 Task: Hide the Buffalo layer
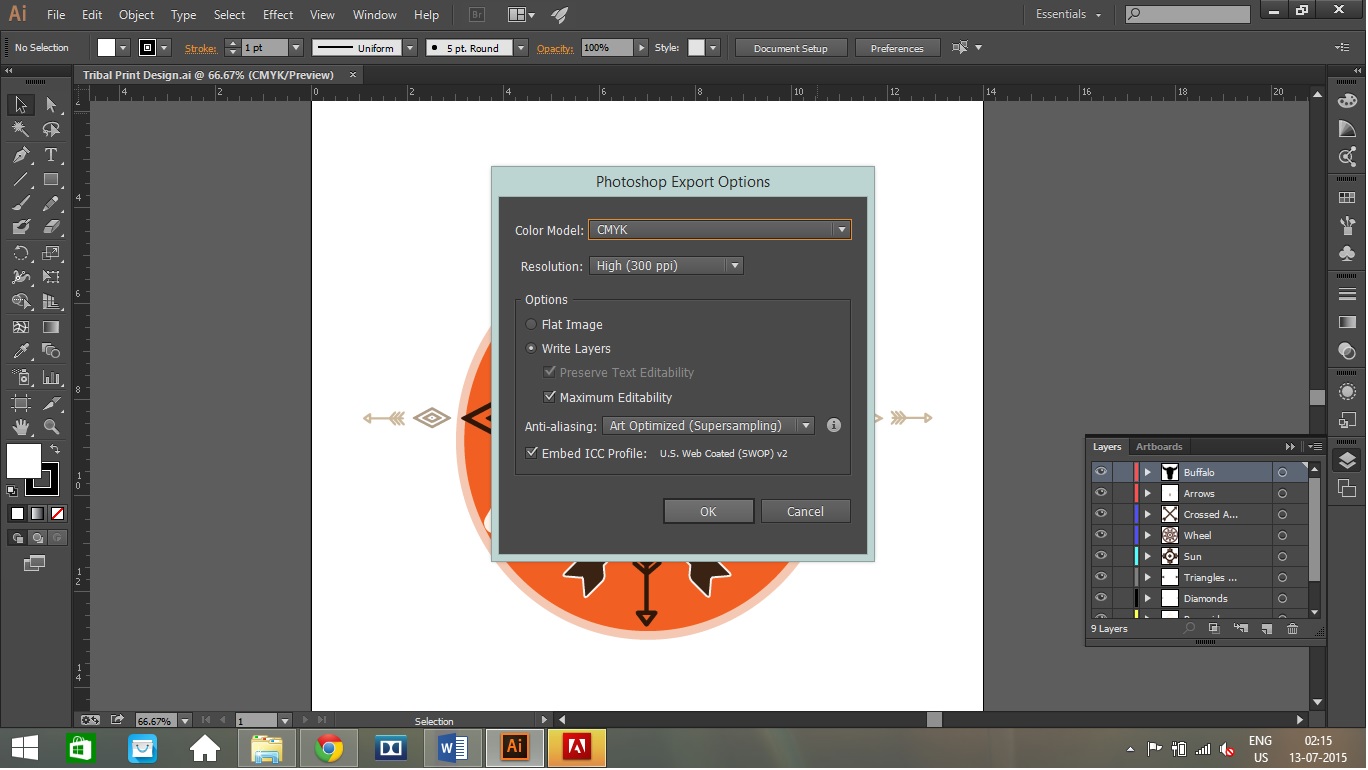(1101, 472)
